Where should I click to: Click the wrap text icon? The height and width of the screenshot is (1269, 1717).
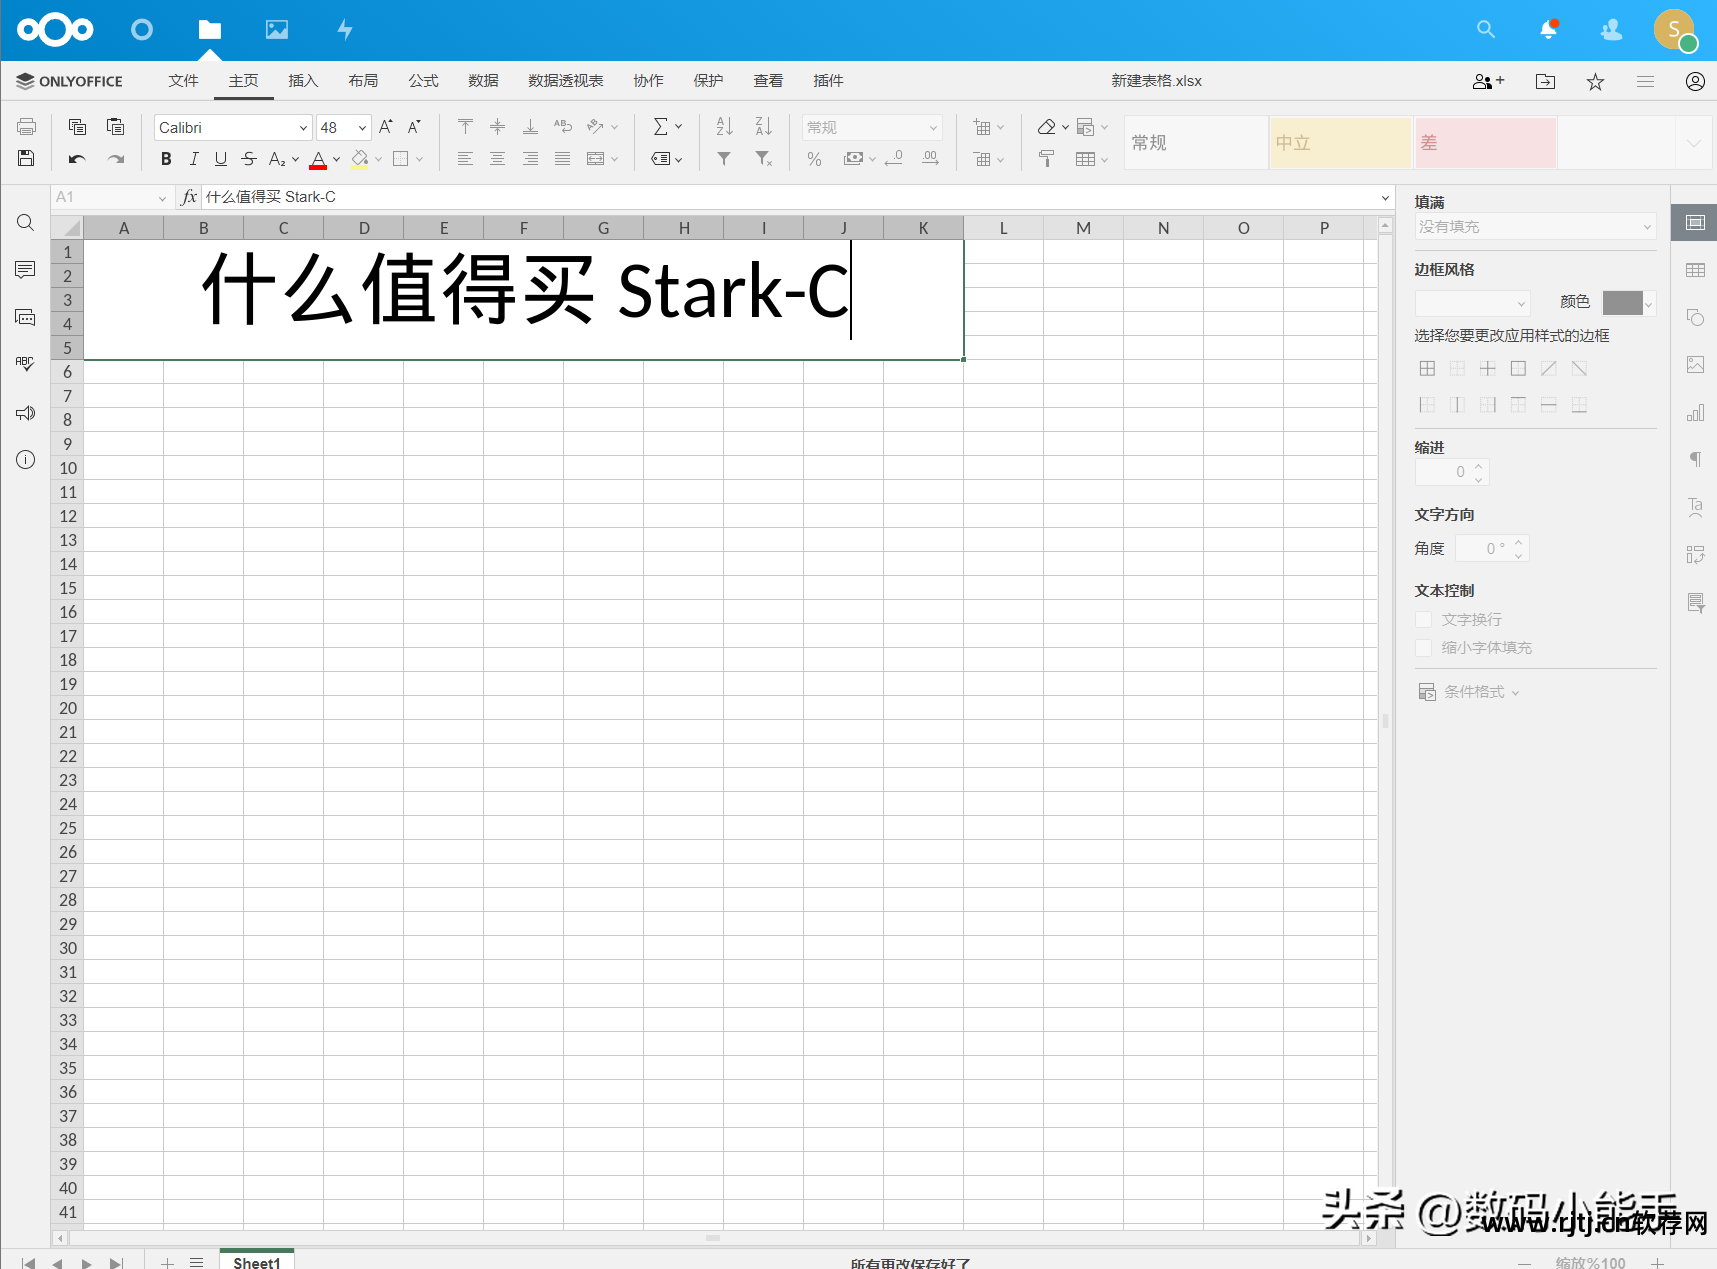pos(563,127)
